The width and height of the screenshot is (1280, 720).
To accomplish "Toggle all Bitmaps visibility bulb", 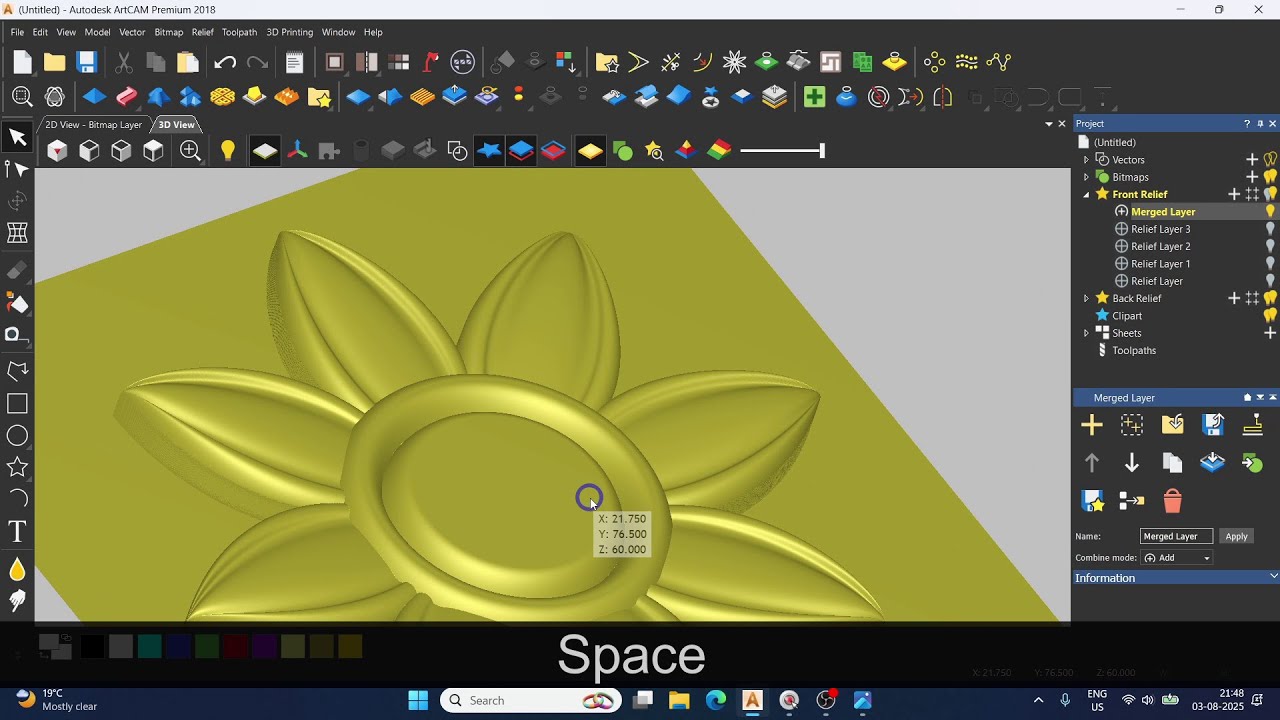I will [1270, 177].
